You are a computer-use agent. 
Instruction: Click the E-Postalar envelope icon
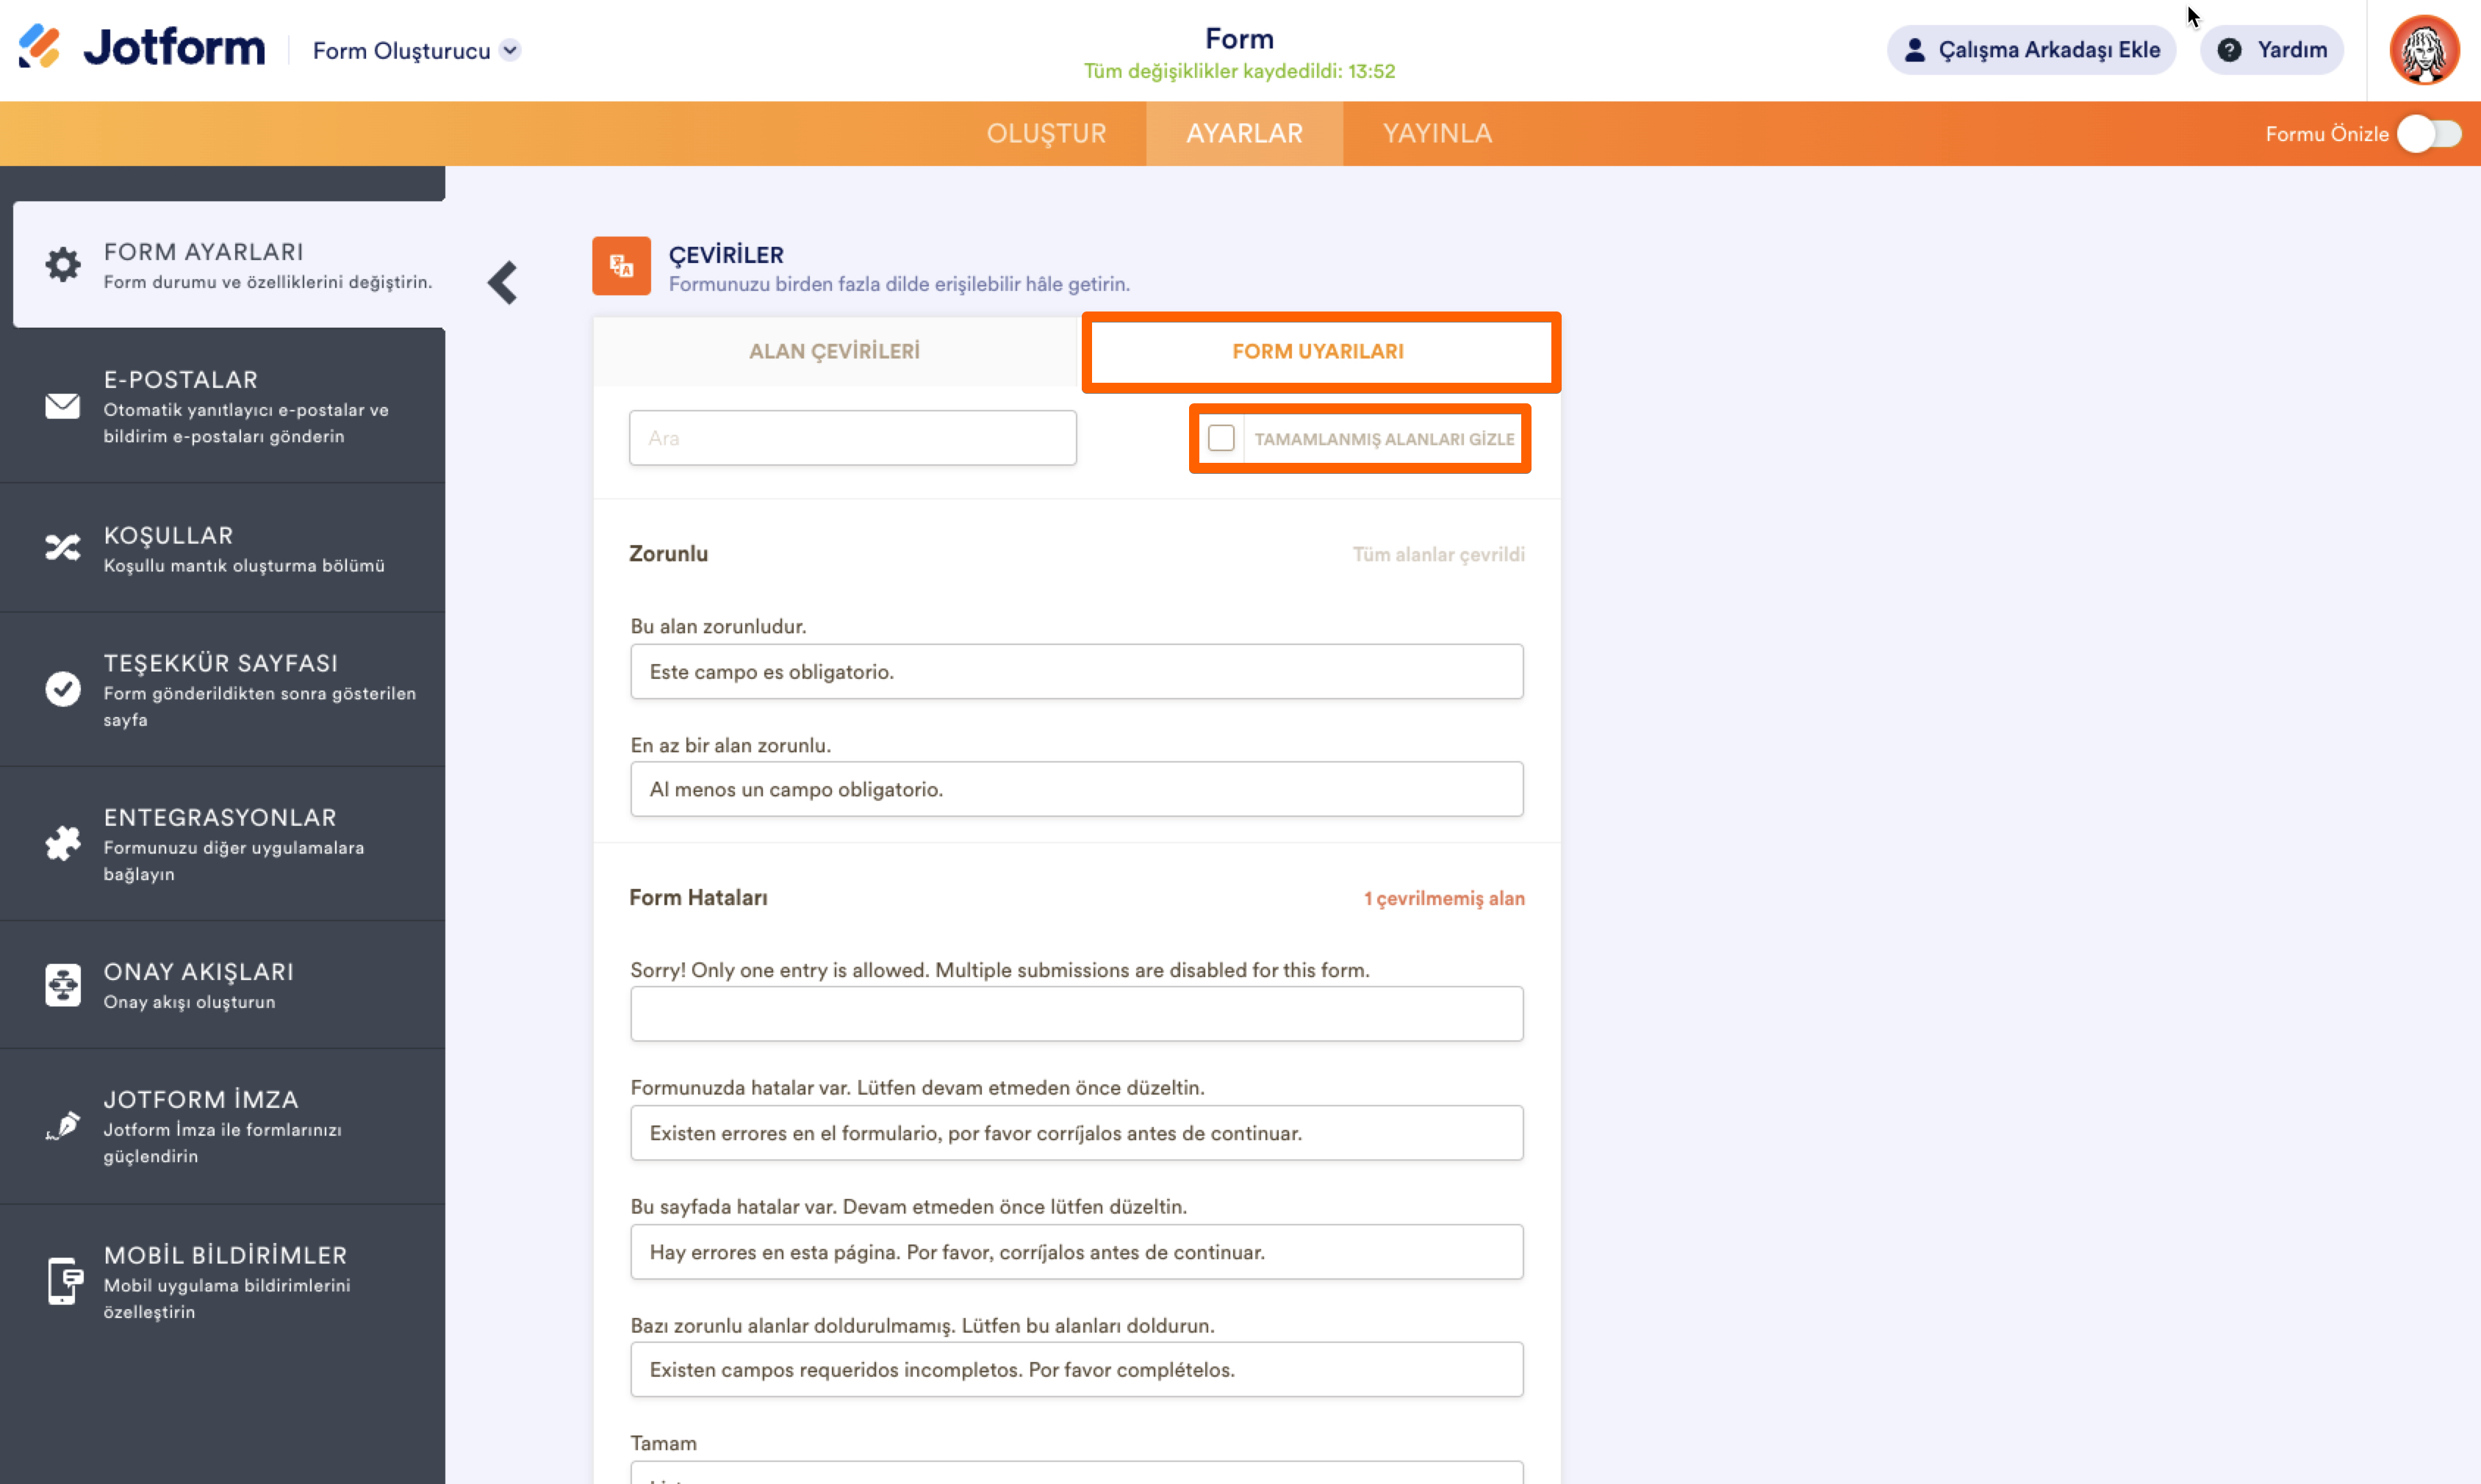click(x=62, y=406)
